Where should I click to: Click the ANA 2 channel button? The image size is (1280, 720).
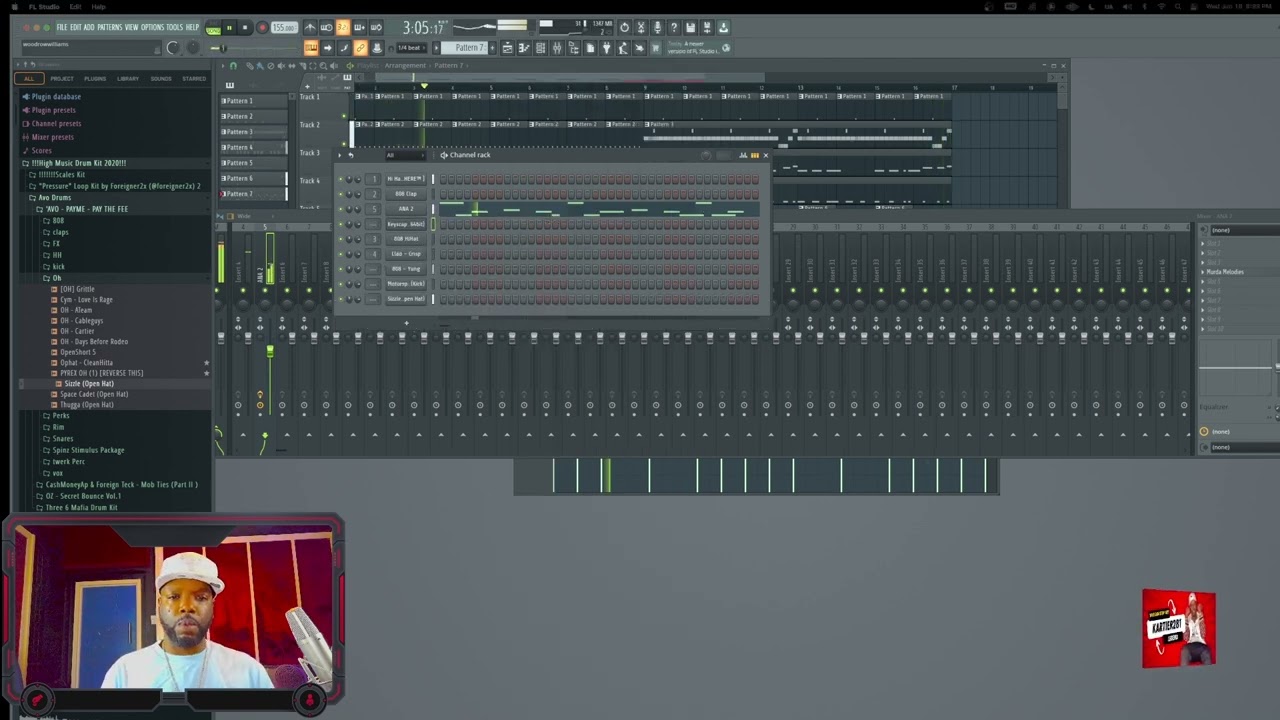(405, 208)
